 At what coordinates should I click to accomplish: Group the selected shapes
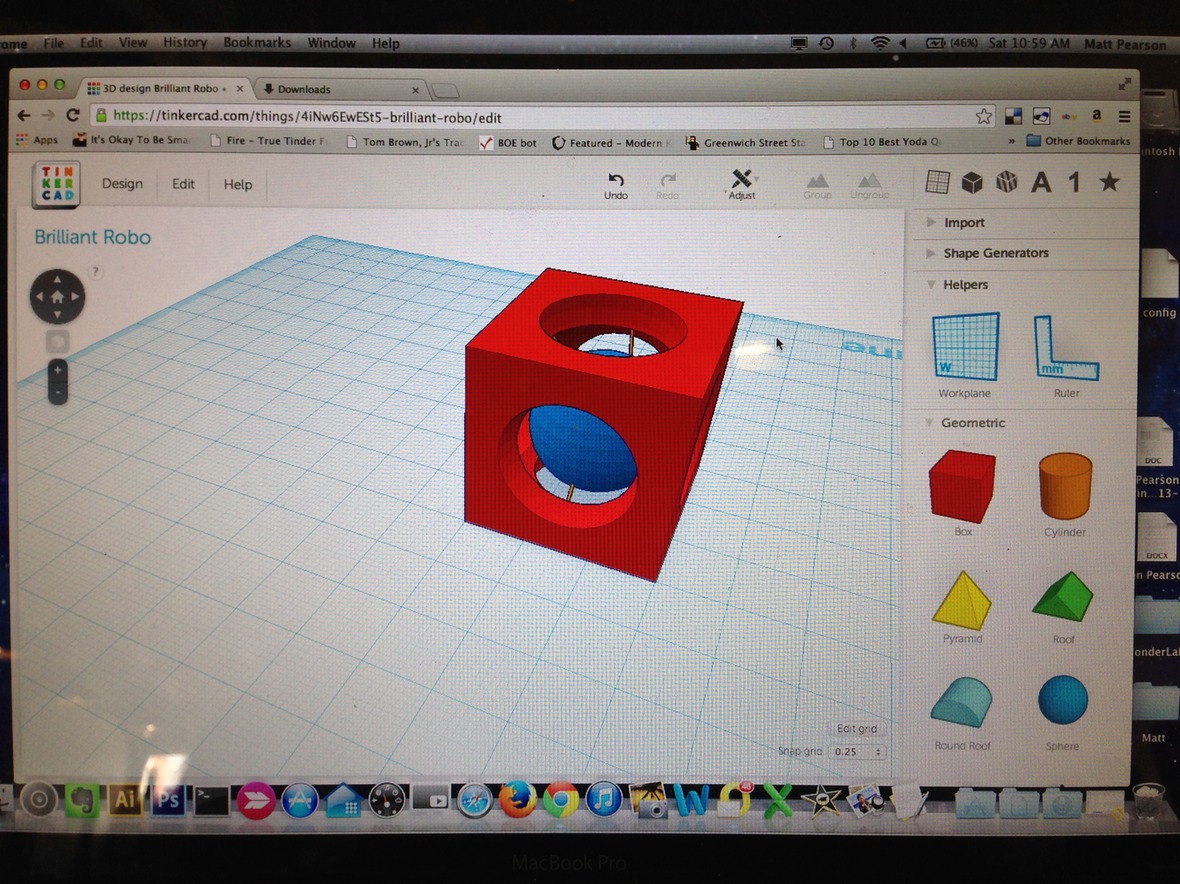click(817, 186)
